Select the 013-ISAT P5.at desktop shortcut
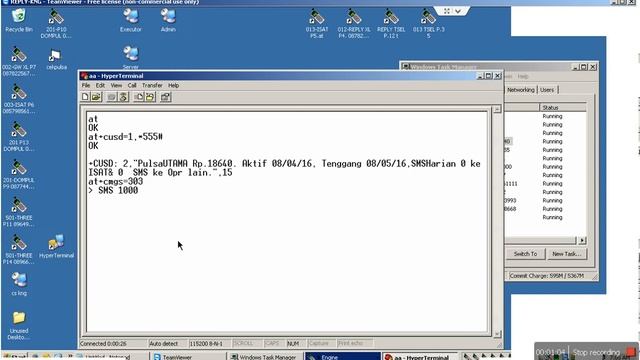The image size is (640, 360). coord(317,23)
